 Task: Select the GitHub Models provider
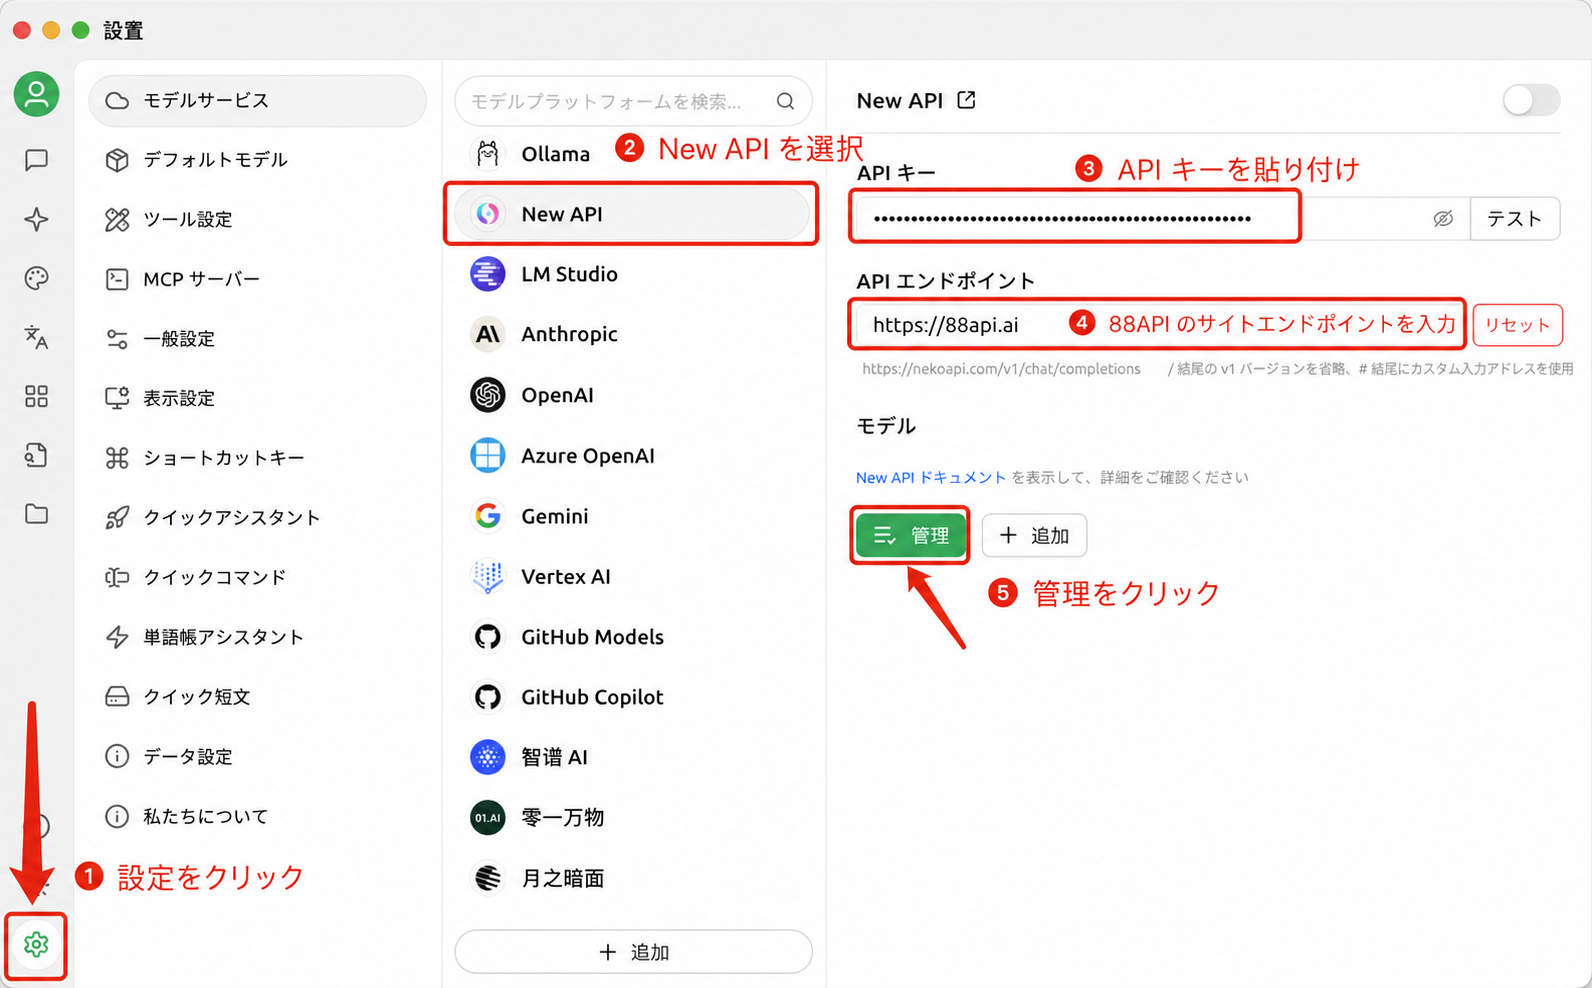pyautogui.click(x=633, y=637)
